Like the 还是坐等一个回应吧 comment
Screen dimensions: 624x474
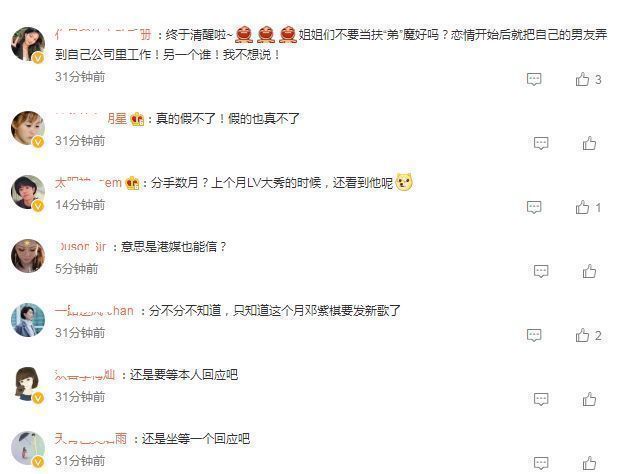click(x=589, y=463)
